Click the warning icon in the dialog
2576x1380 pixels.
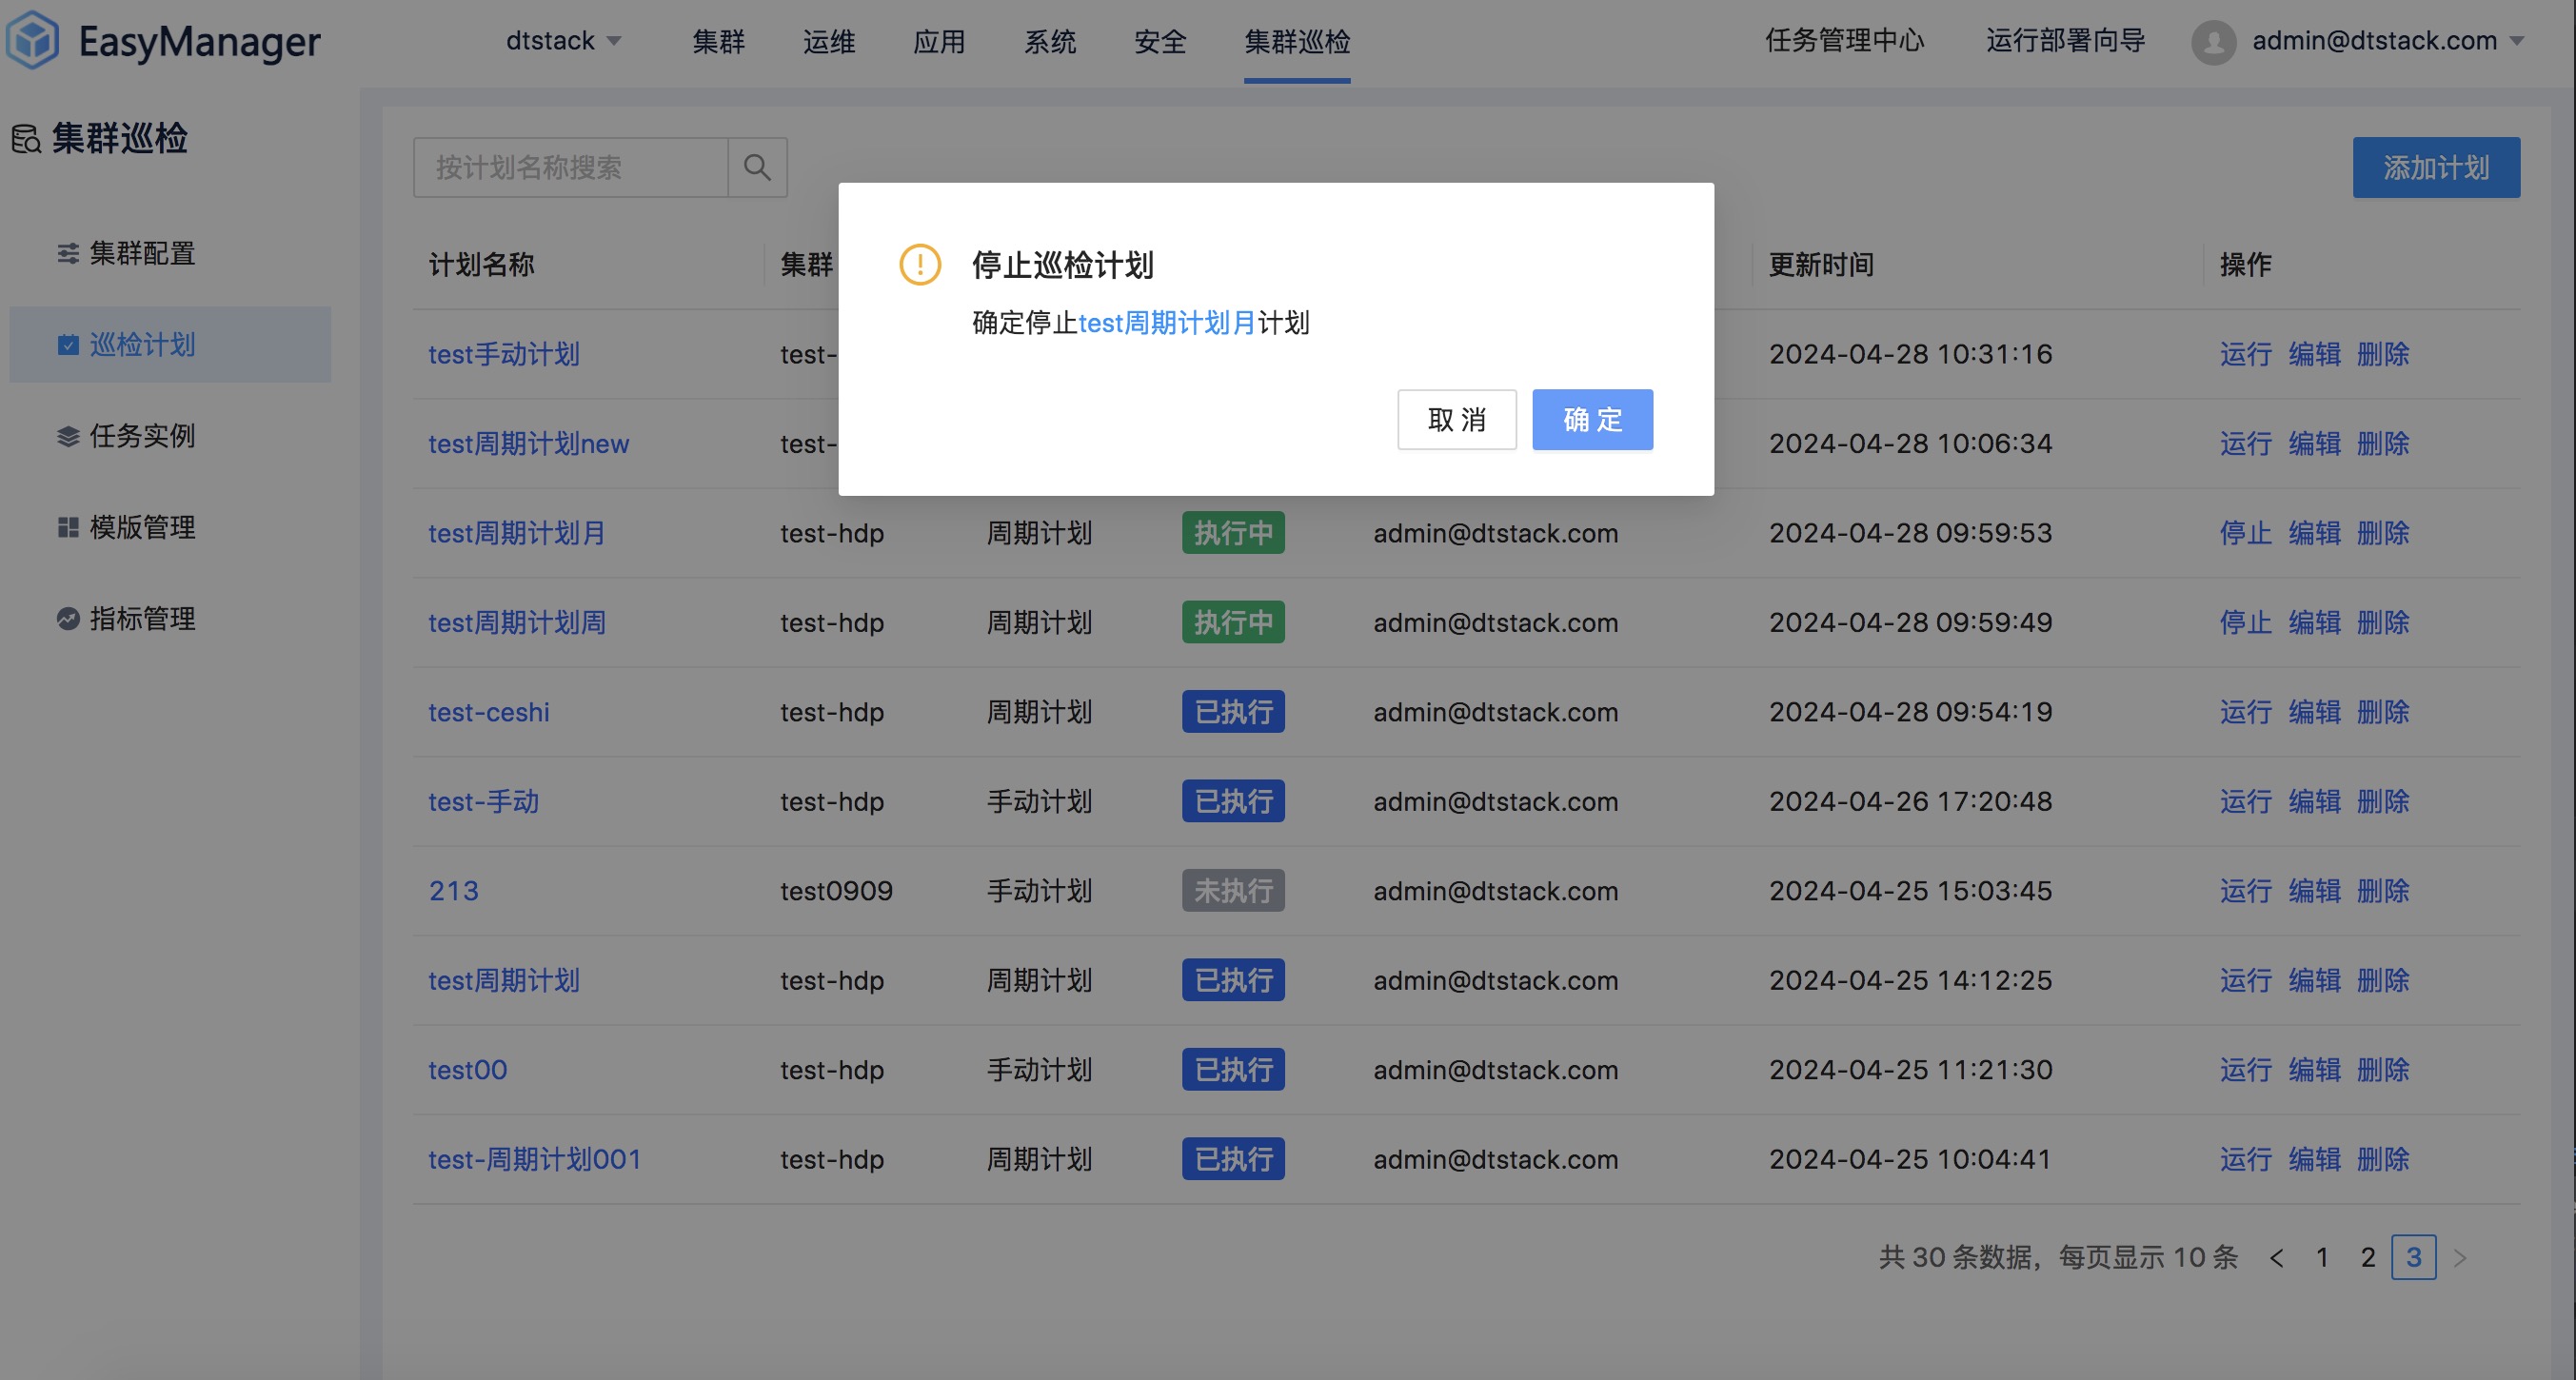click(x=919, y=265)
